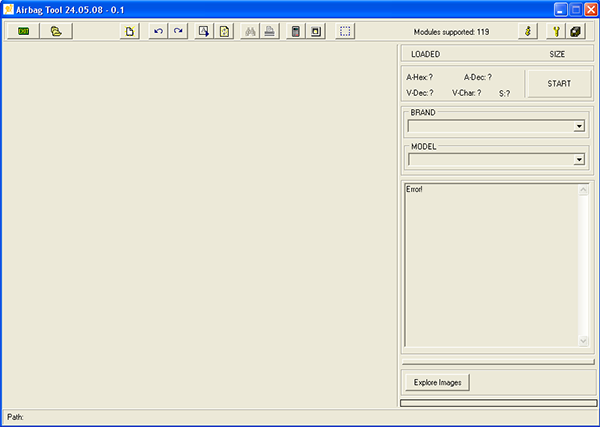600x427 pixels.
Task: Click the LOADED column header
Action: (426, 54)
